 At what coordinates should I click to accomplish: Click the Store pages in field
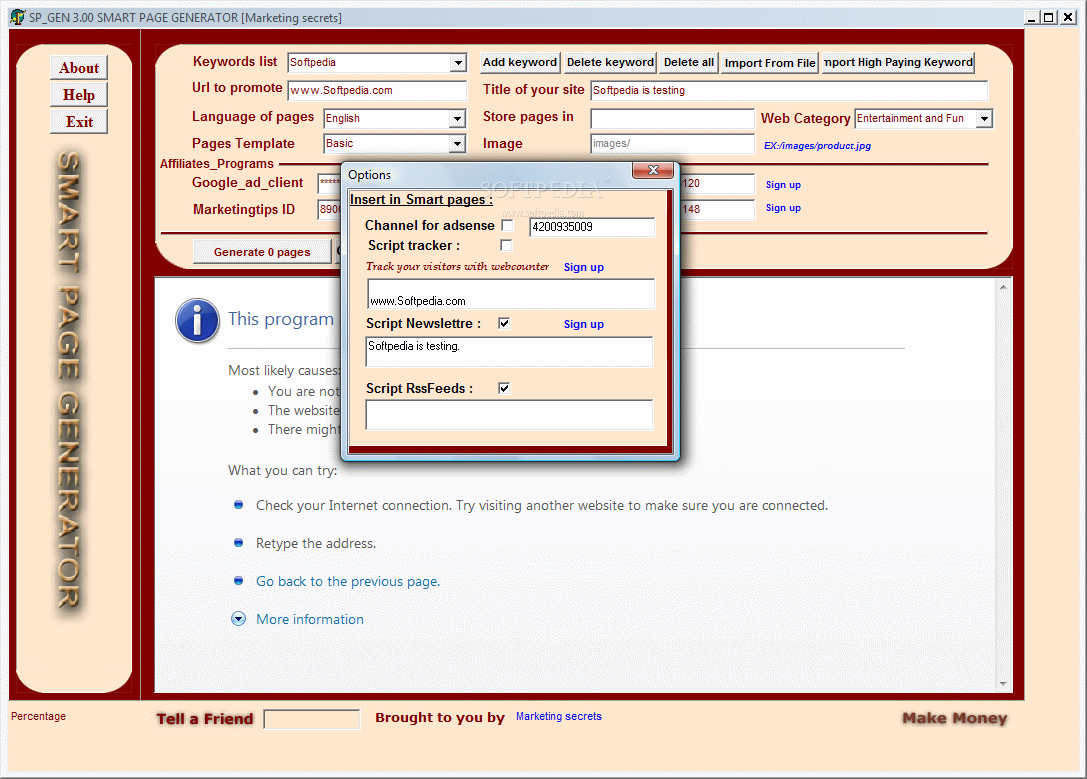[x=672, y=119]
